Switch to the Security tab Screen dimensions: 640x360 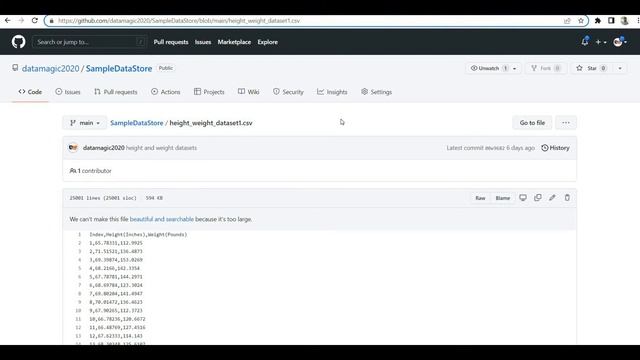288,92
